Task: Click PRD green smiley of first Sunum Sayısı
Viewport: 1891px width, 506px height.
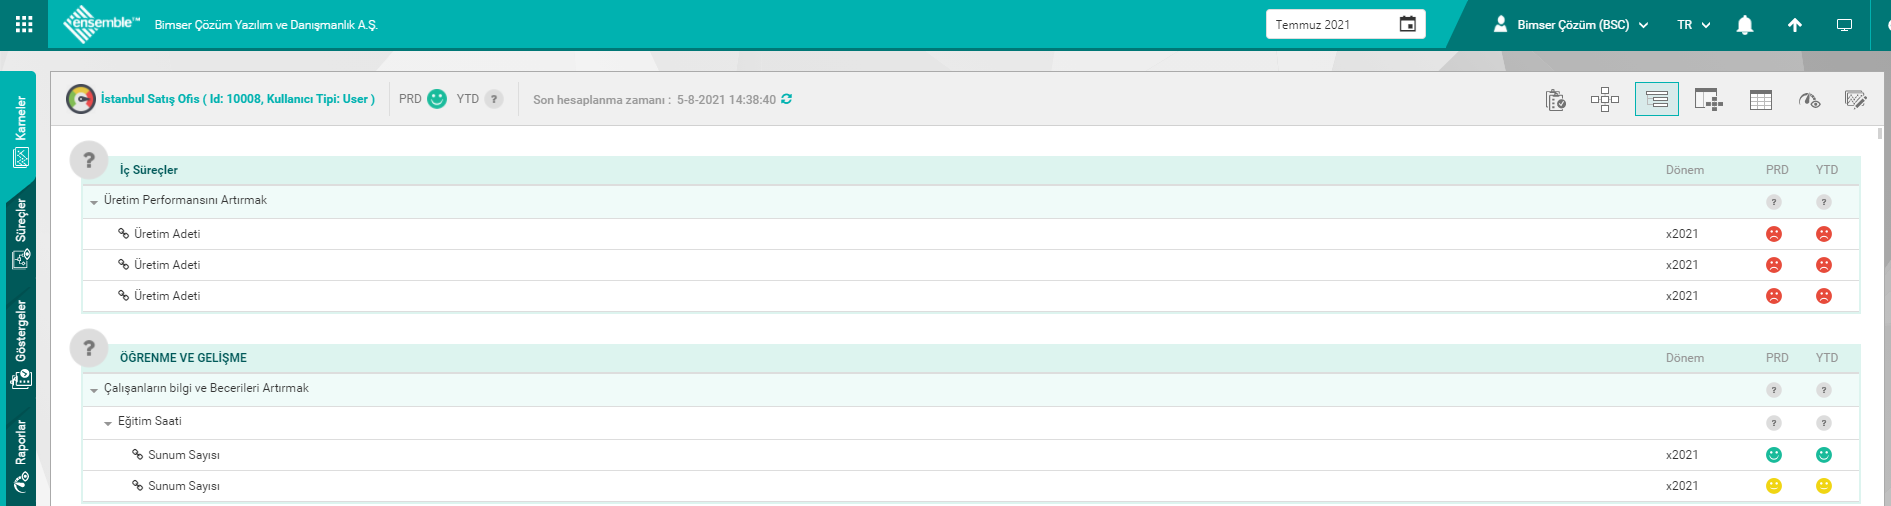Action: click(1774, 455)
